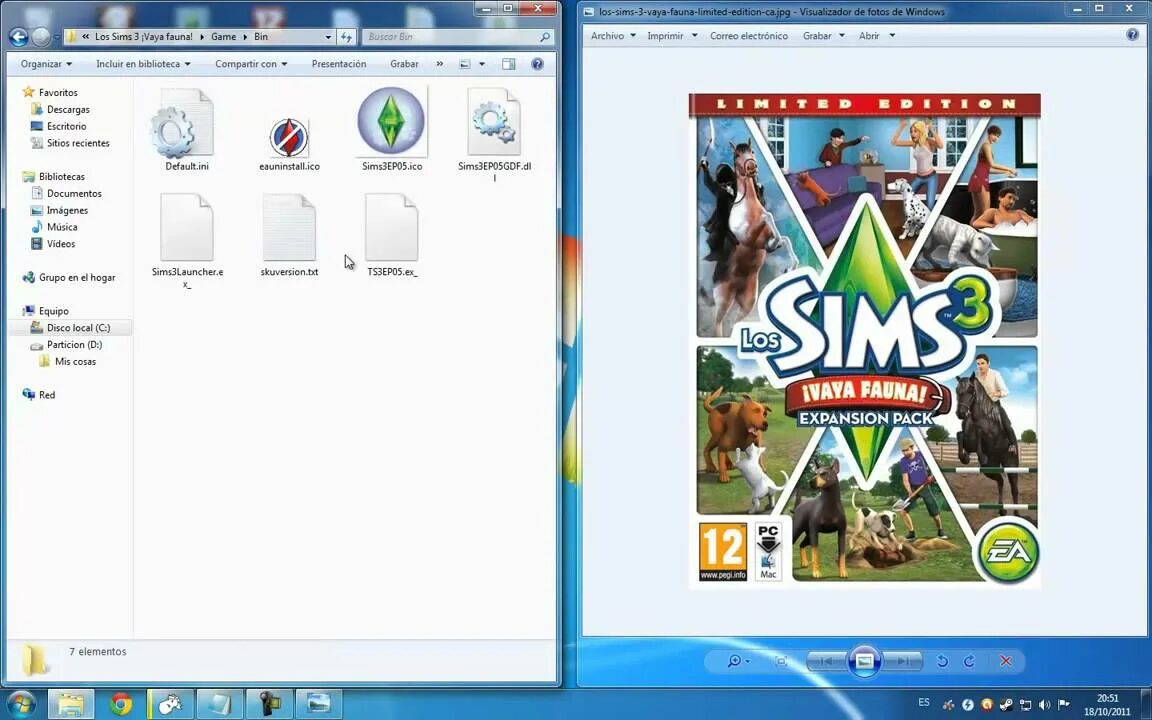Select Sitios recientes in Favoritos
This screenshot has width=1152, height=720.
[x=78, y=143]
